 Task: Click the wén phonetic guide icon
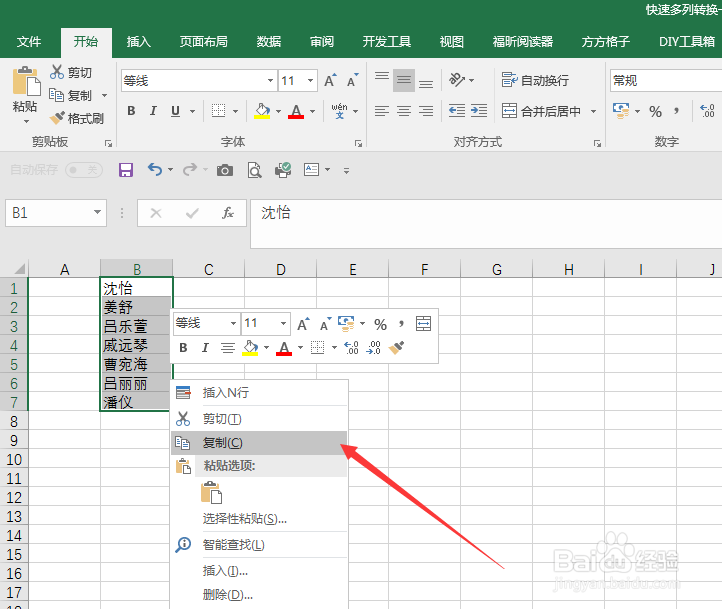[x=339, y=111]
